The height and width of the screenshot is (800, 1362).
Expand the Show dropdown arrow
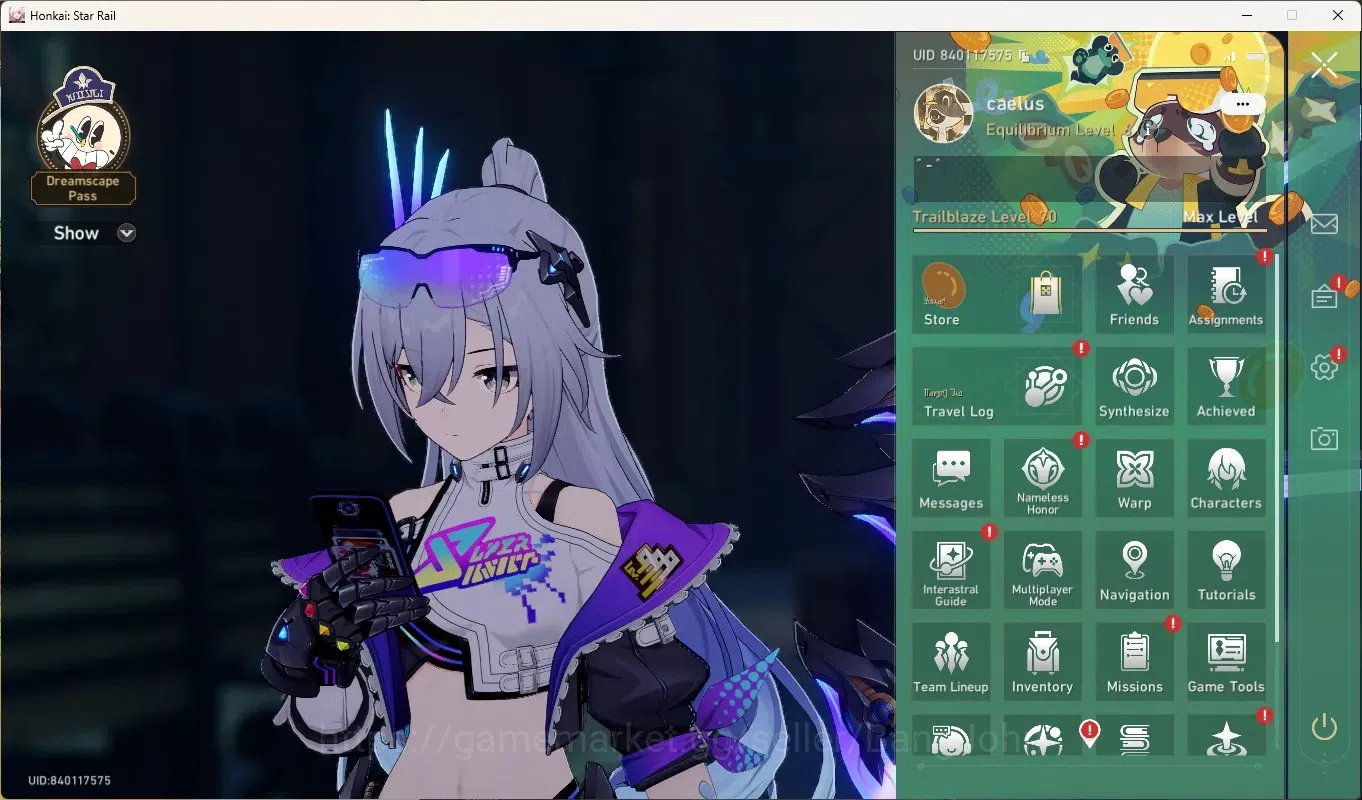click(126, 233)
